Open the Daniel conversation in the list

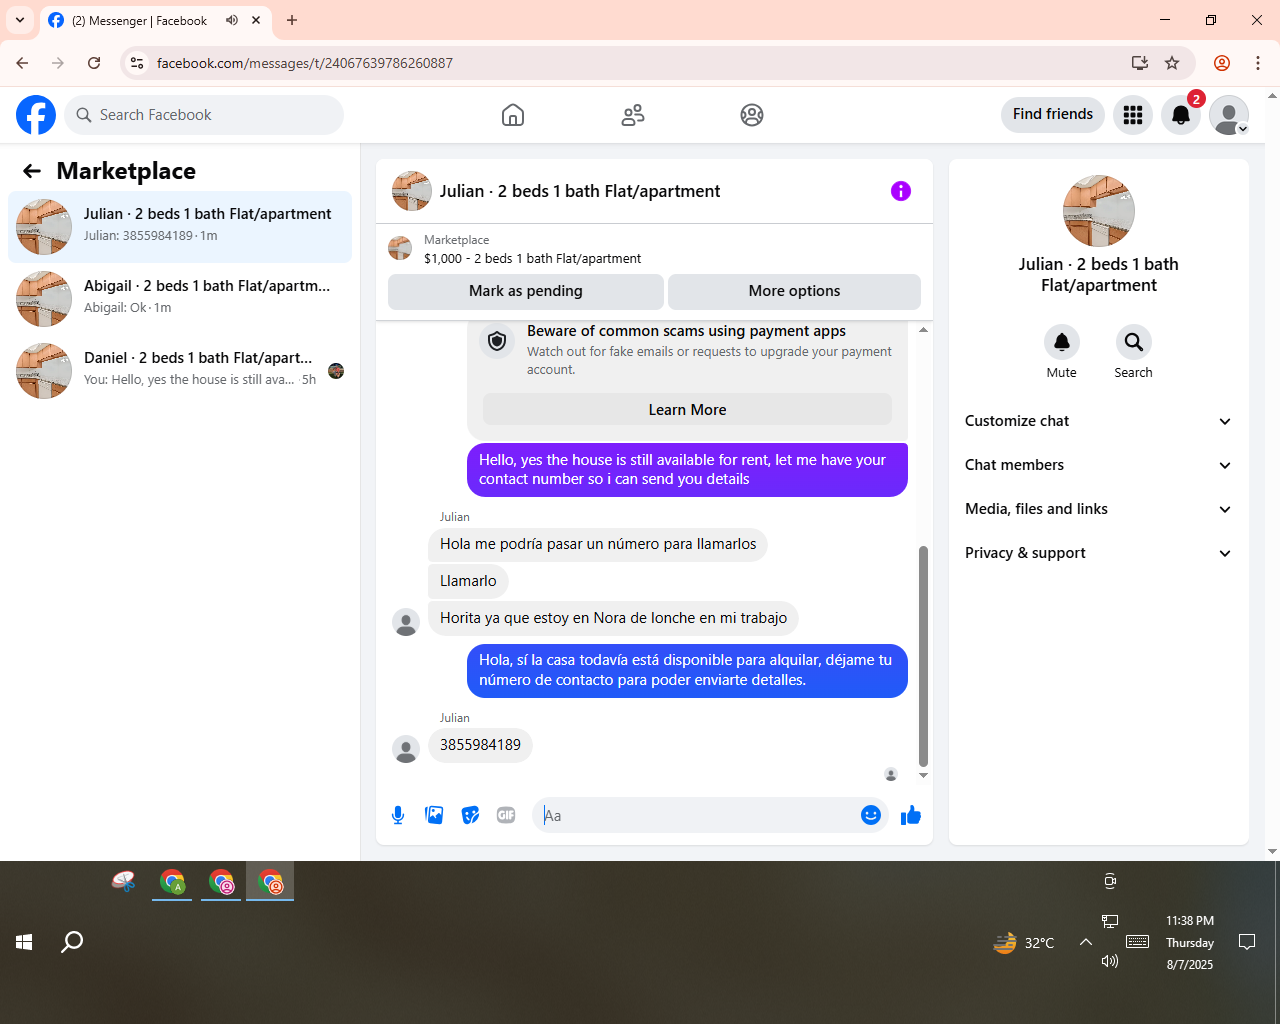tap(180, 371)
